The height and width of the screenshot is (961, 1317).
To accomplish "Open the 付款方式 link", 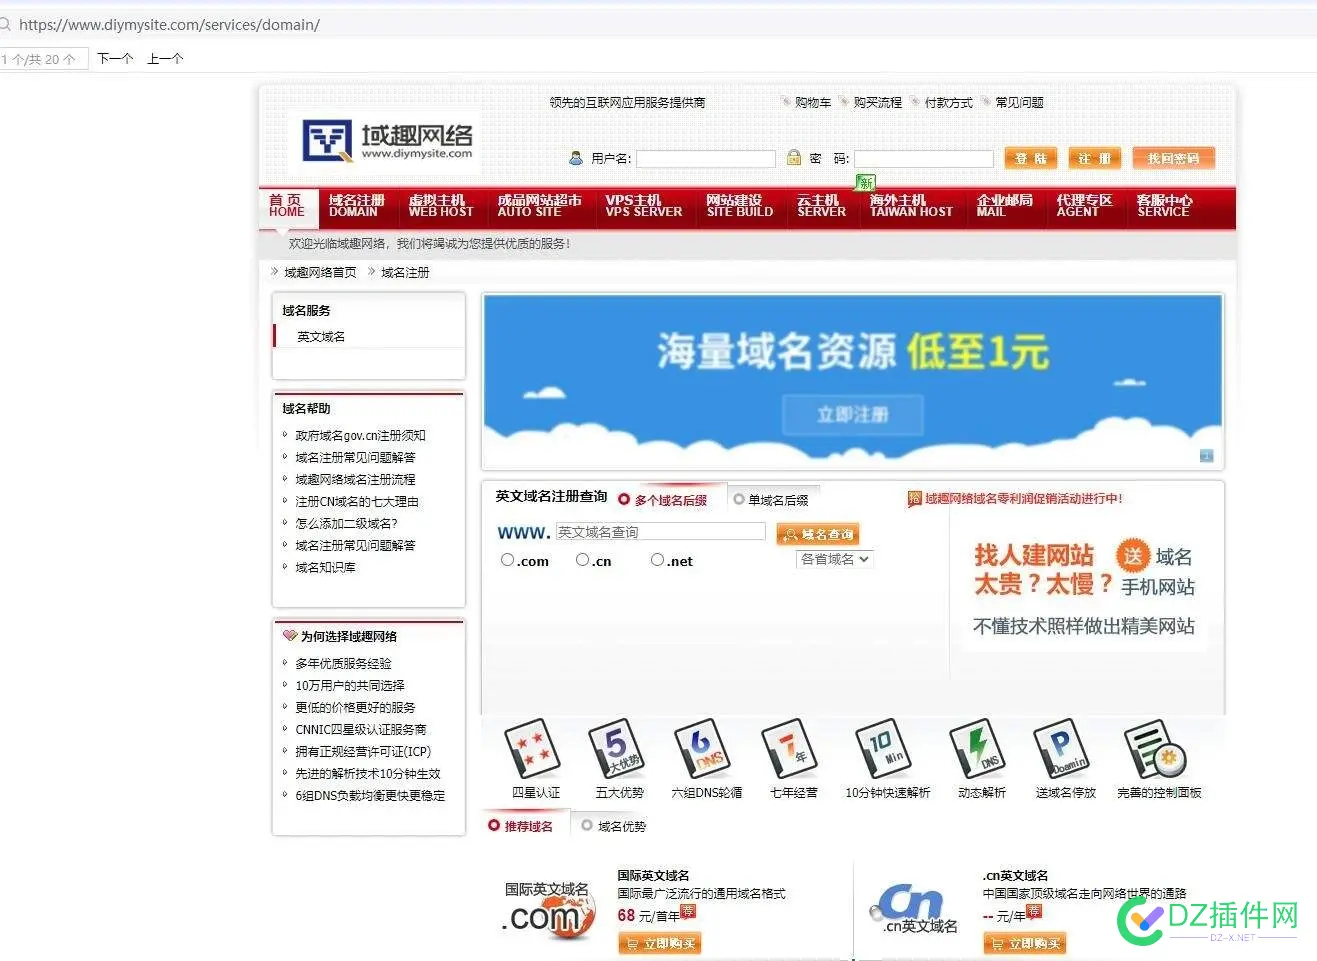I will 948,102.
